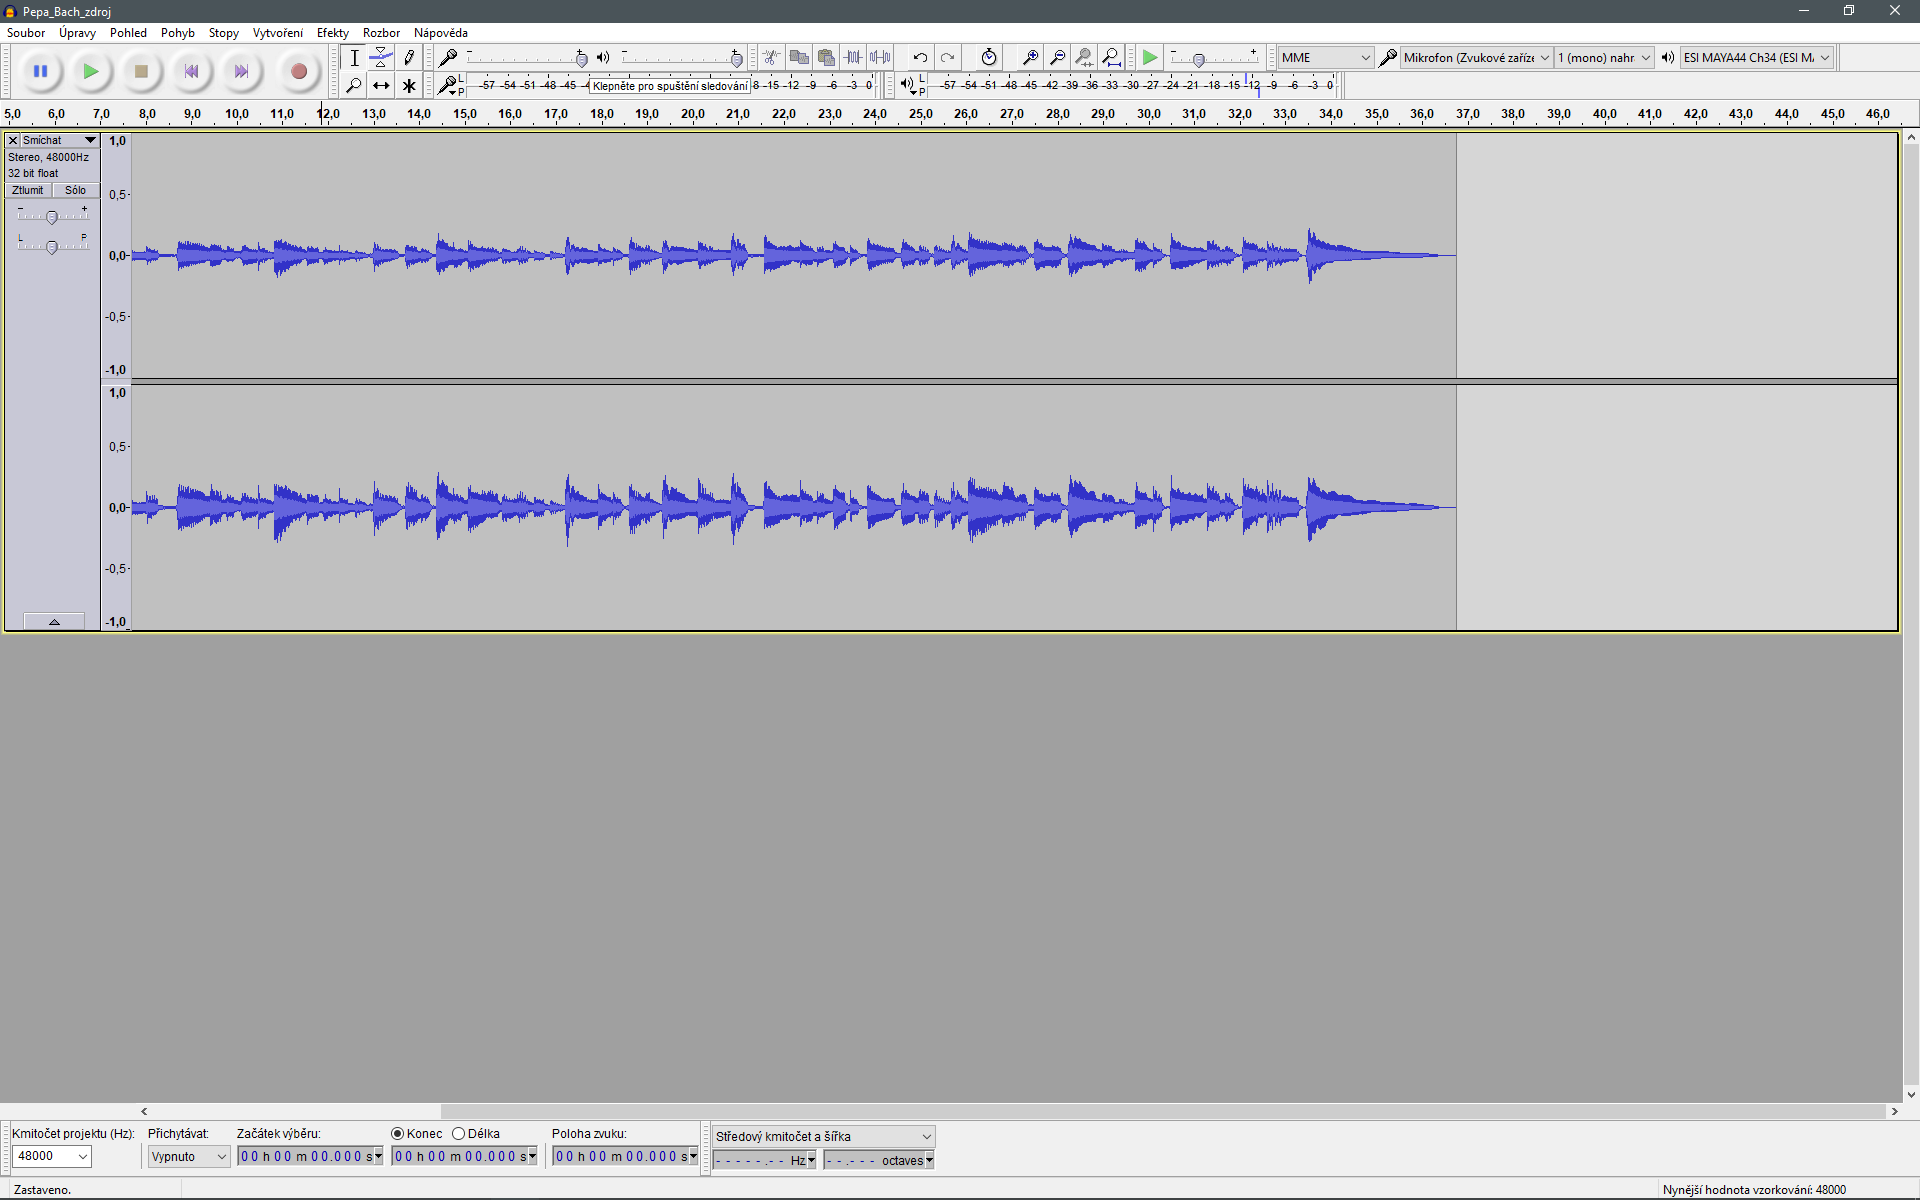1920x1200 pixels.
Task: Open the ESI MAYA44 playback device dropdown
Action: click(1757, 57)
